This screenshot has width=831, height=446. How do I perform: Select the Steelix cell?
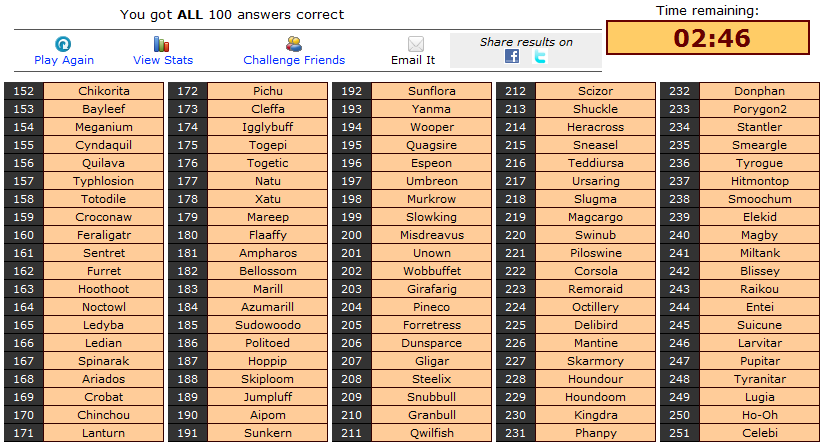click(x=431, y=379)
